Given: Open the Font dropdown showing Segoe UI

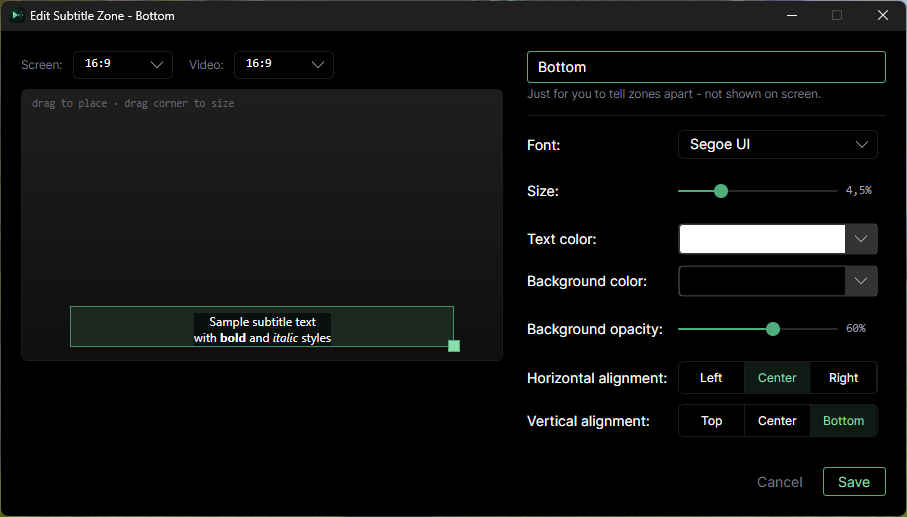Looking at the screenshot, I should coord(777,145).
